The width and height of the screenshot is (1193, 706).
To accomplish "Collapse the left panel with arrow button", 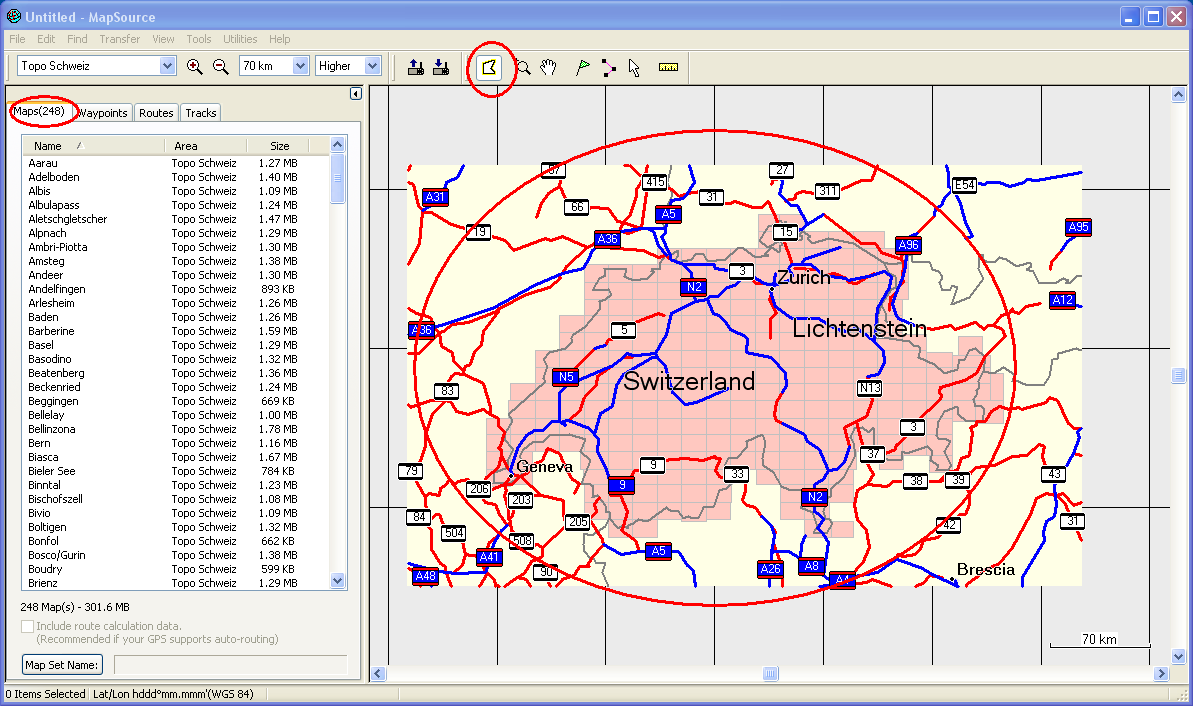I will 355,94.
